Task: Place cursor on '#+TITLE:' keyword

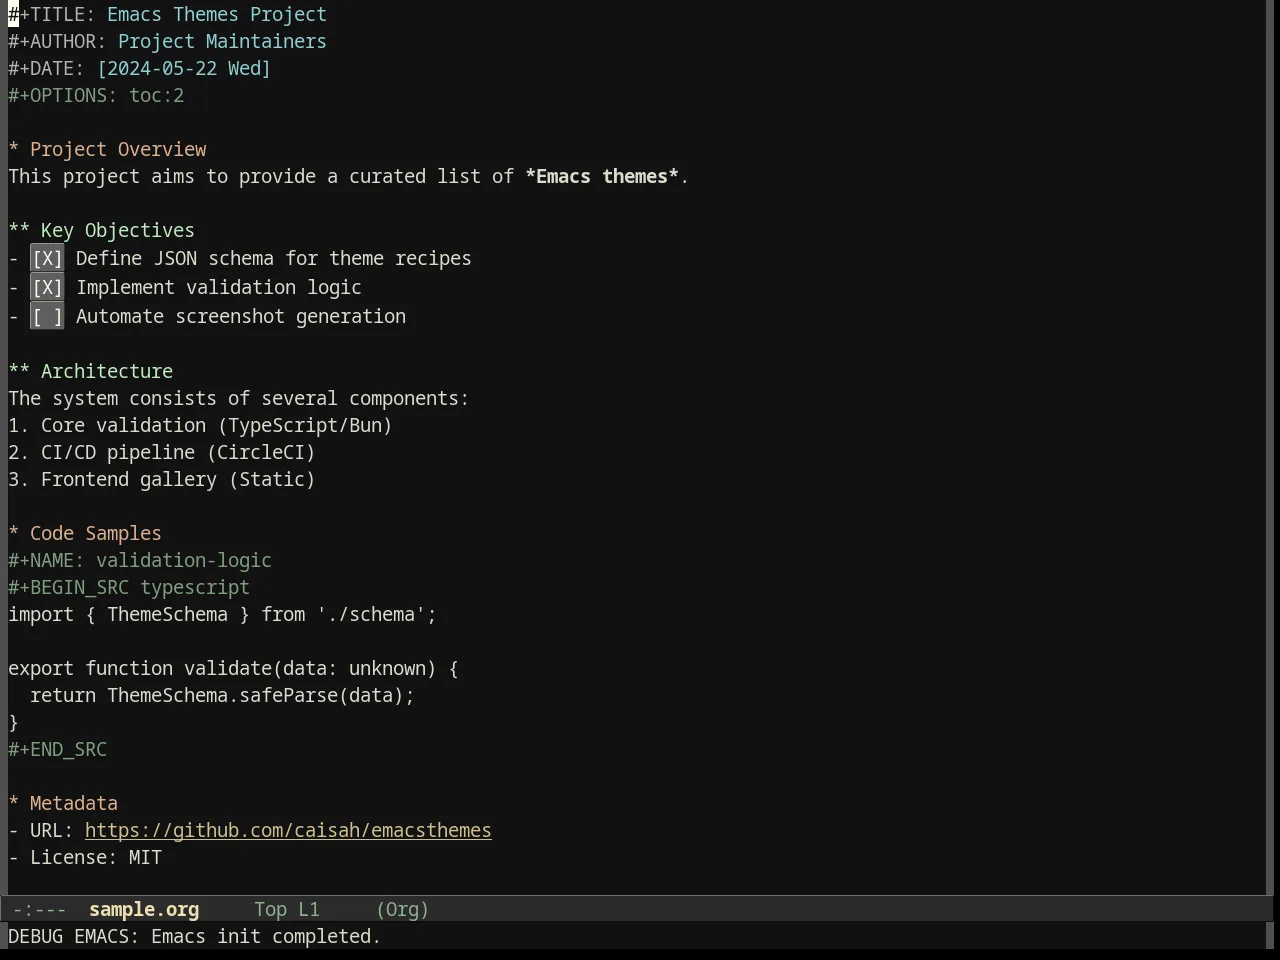Action: click(x=52, y=15)
